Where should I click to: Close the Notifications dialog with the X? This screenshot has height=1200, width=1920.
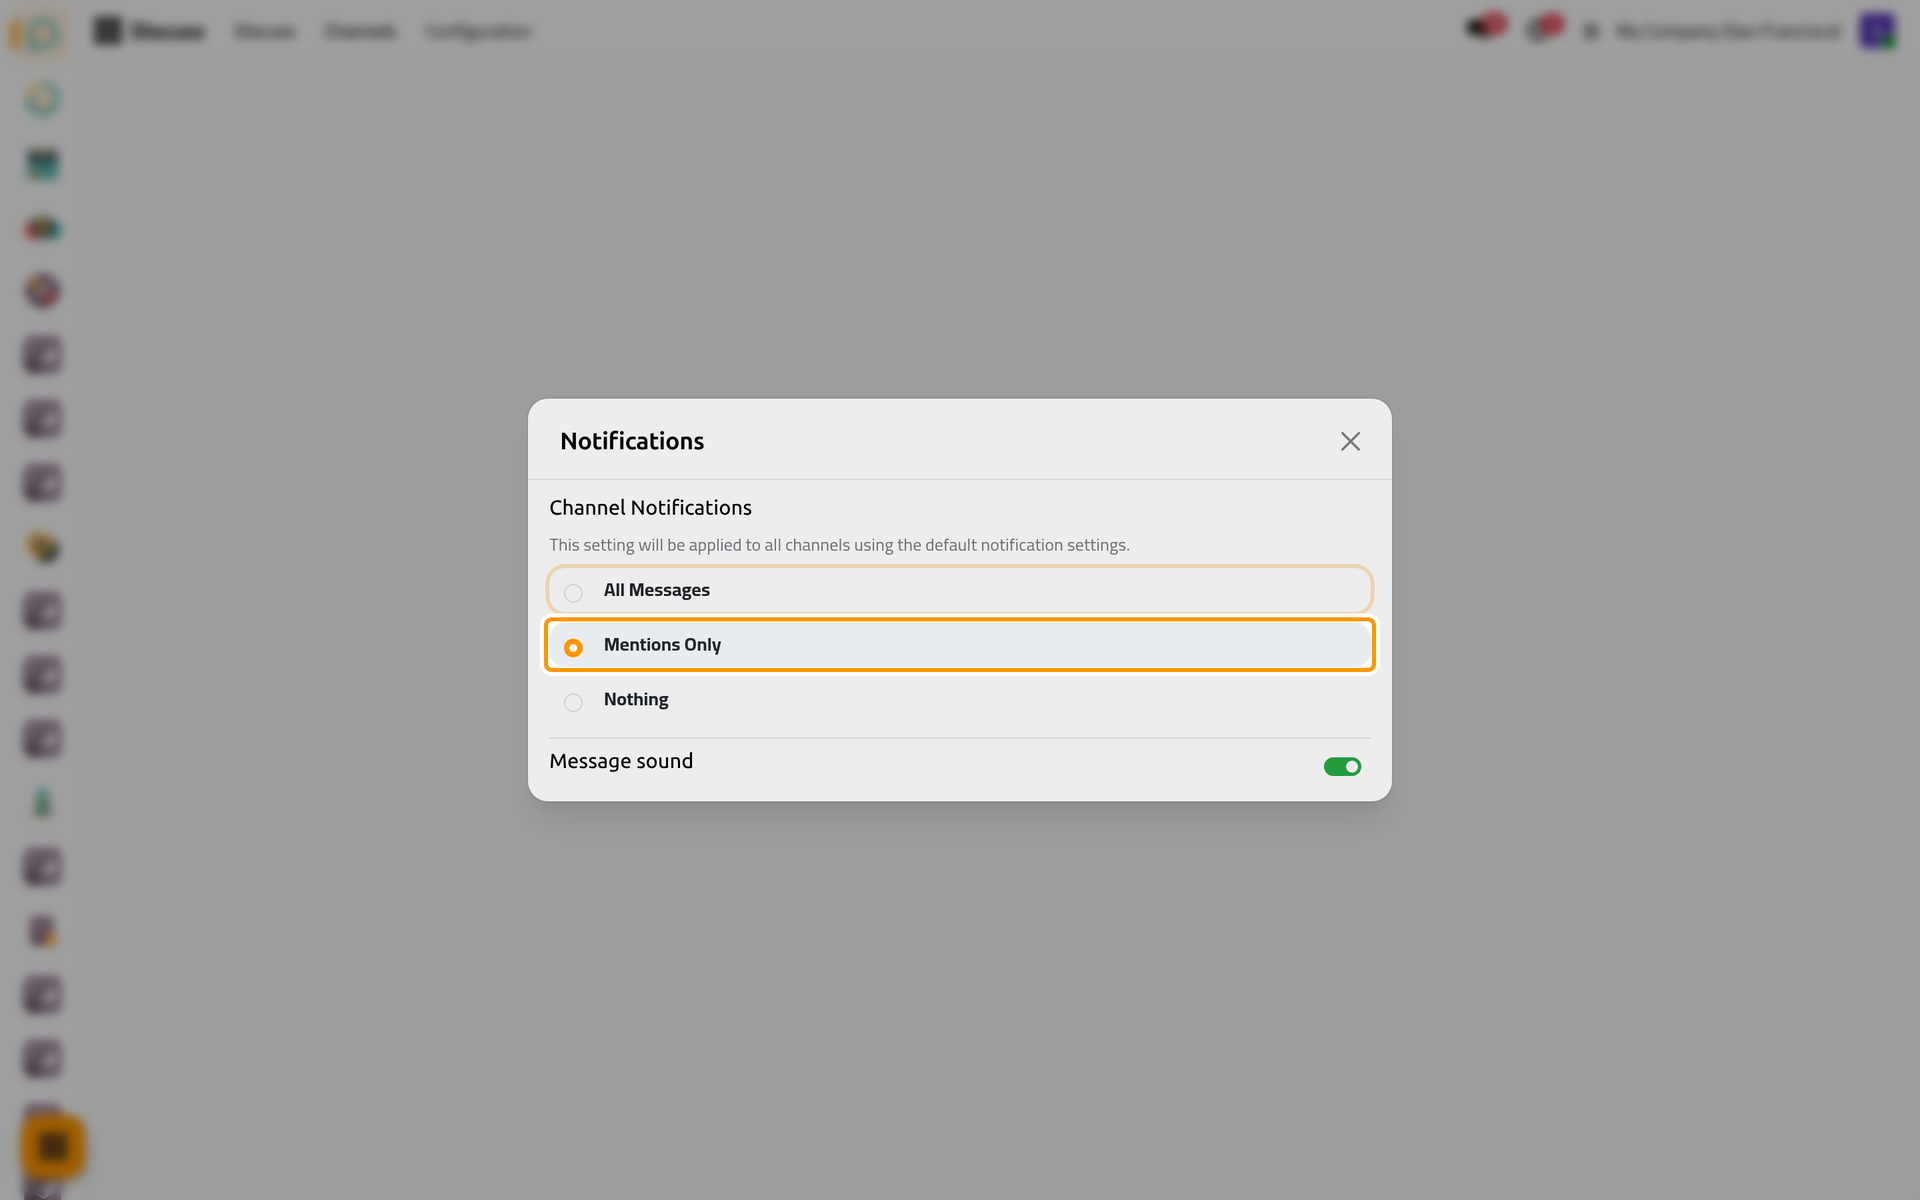point(1350,441)
